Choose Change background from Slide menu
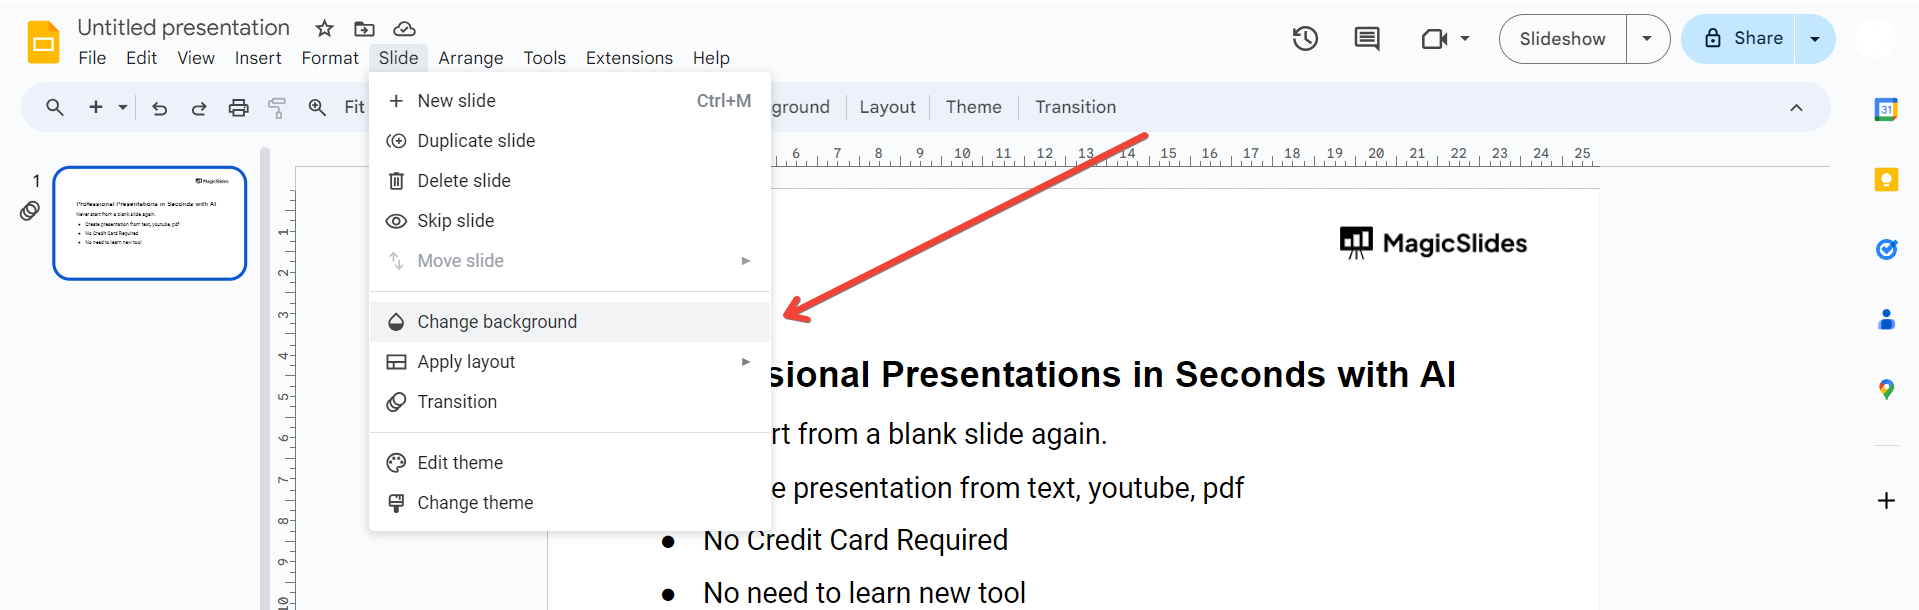 click(x=497, y=322)
